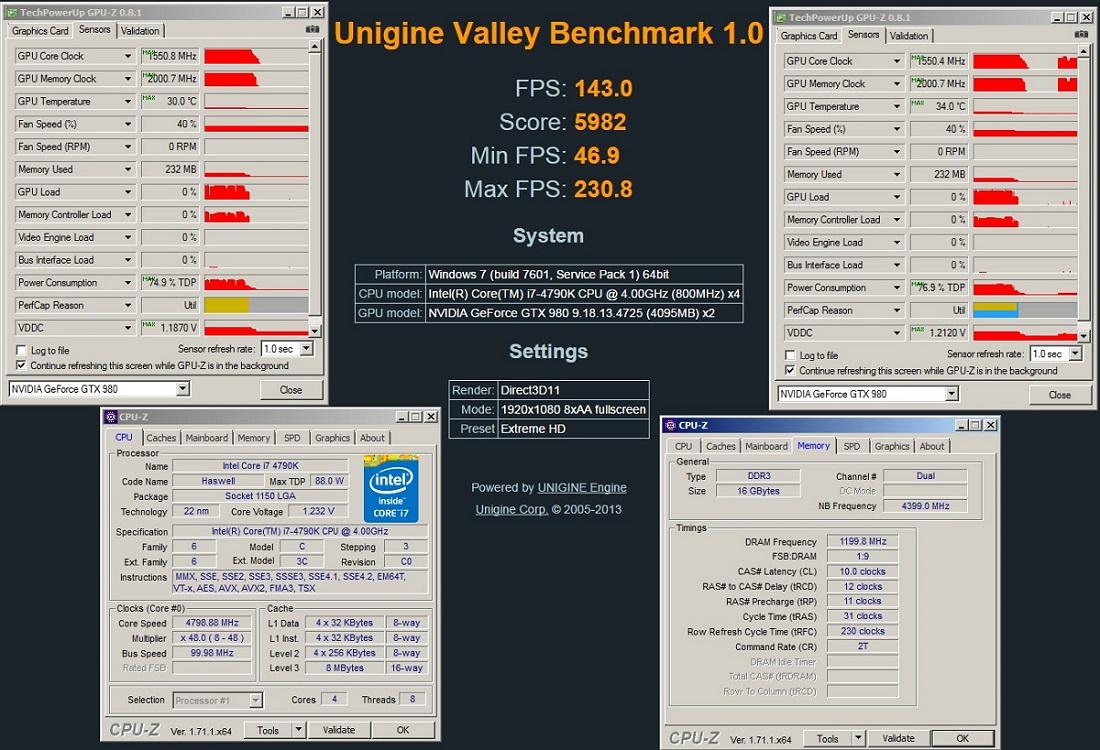This screenshot has height=750, width=1100.
Task: Open GPU selection dropdown in left GPU-Z
Action: [182, 389]
